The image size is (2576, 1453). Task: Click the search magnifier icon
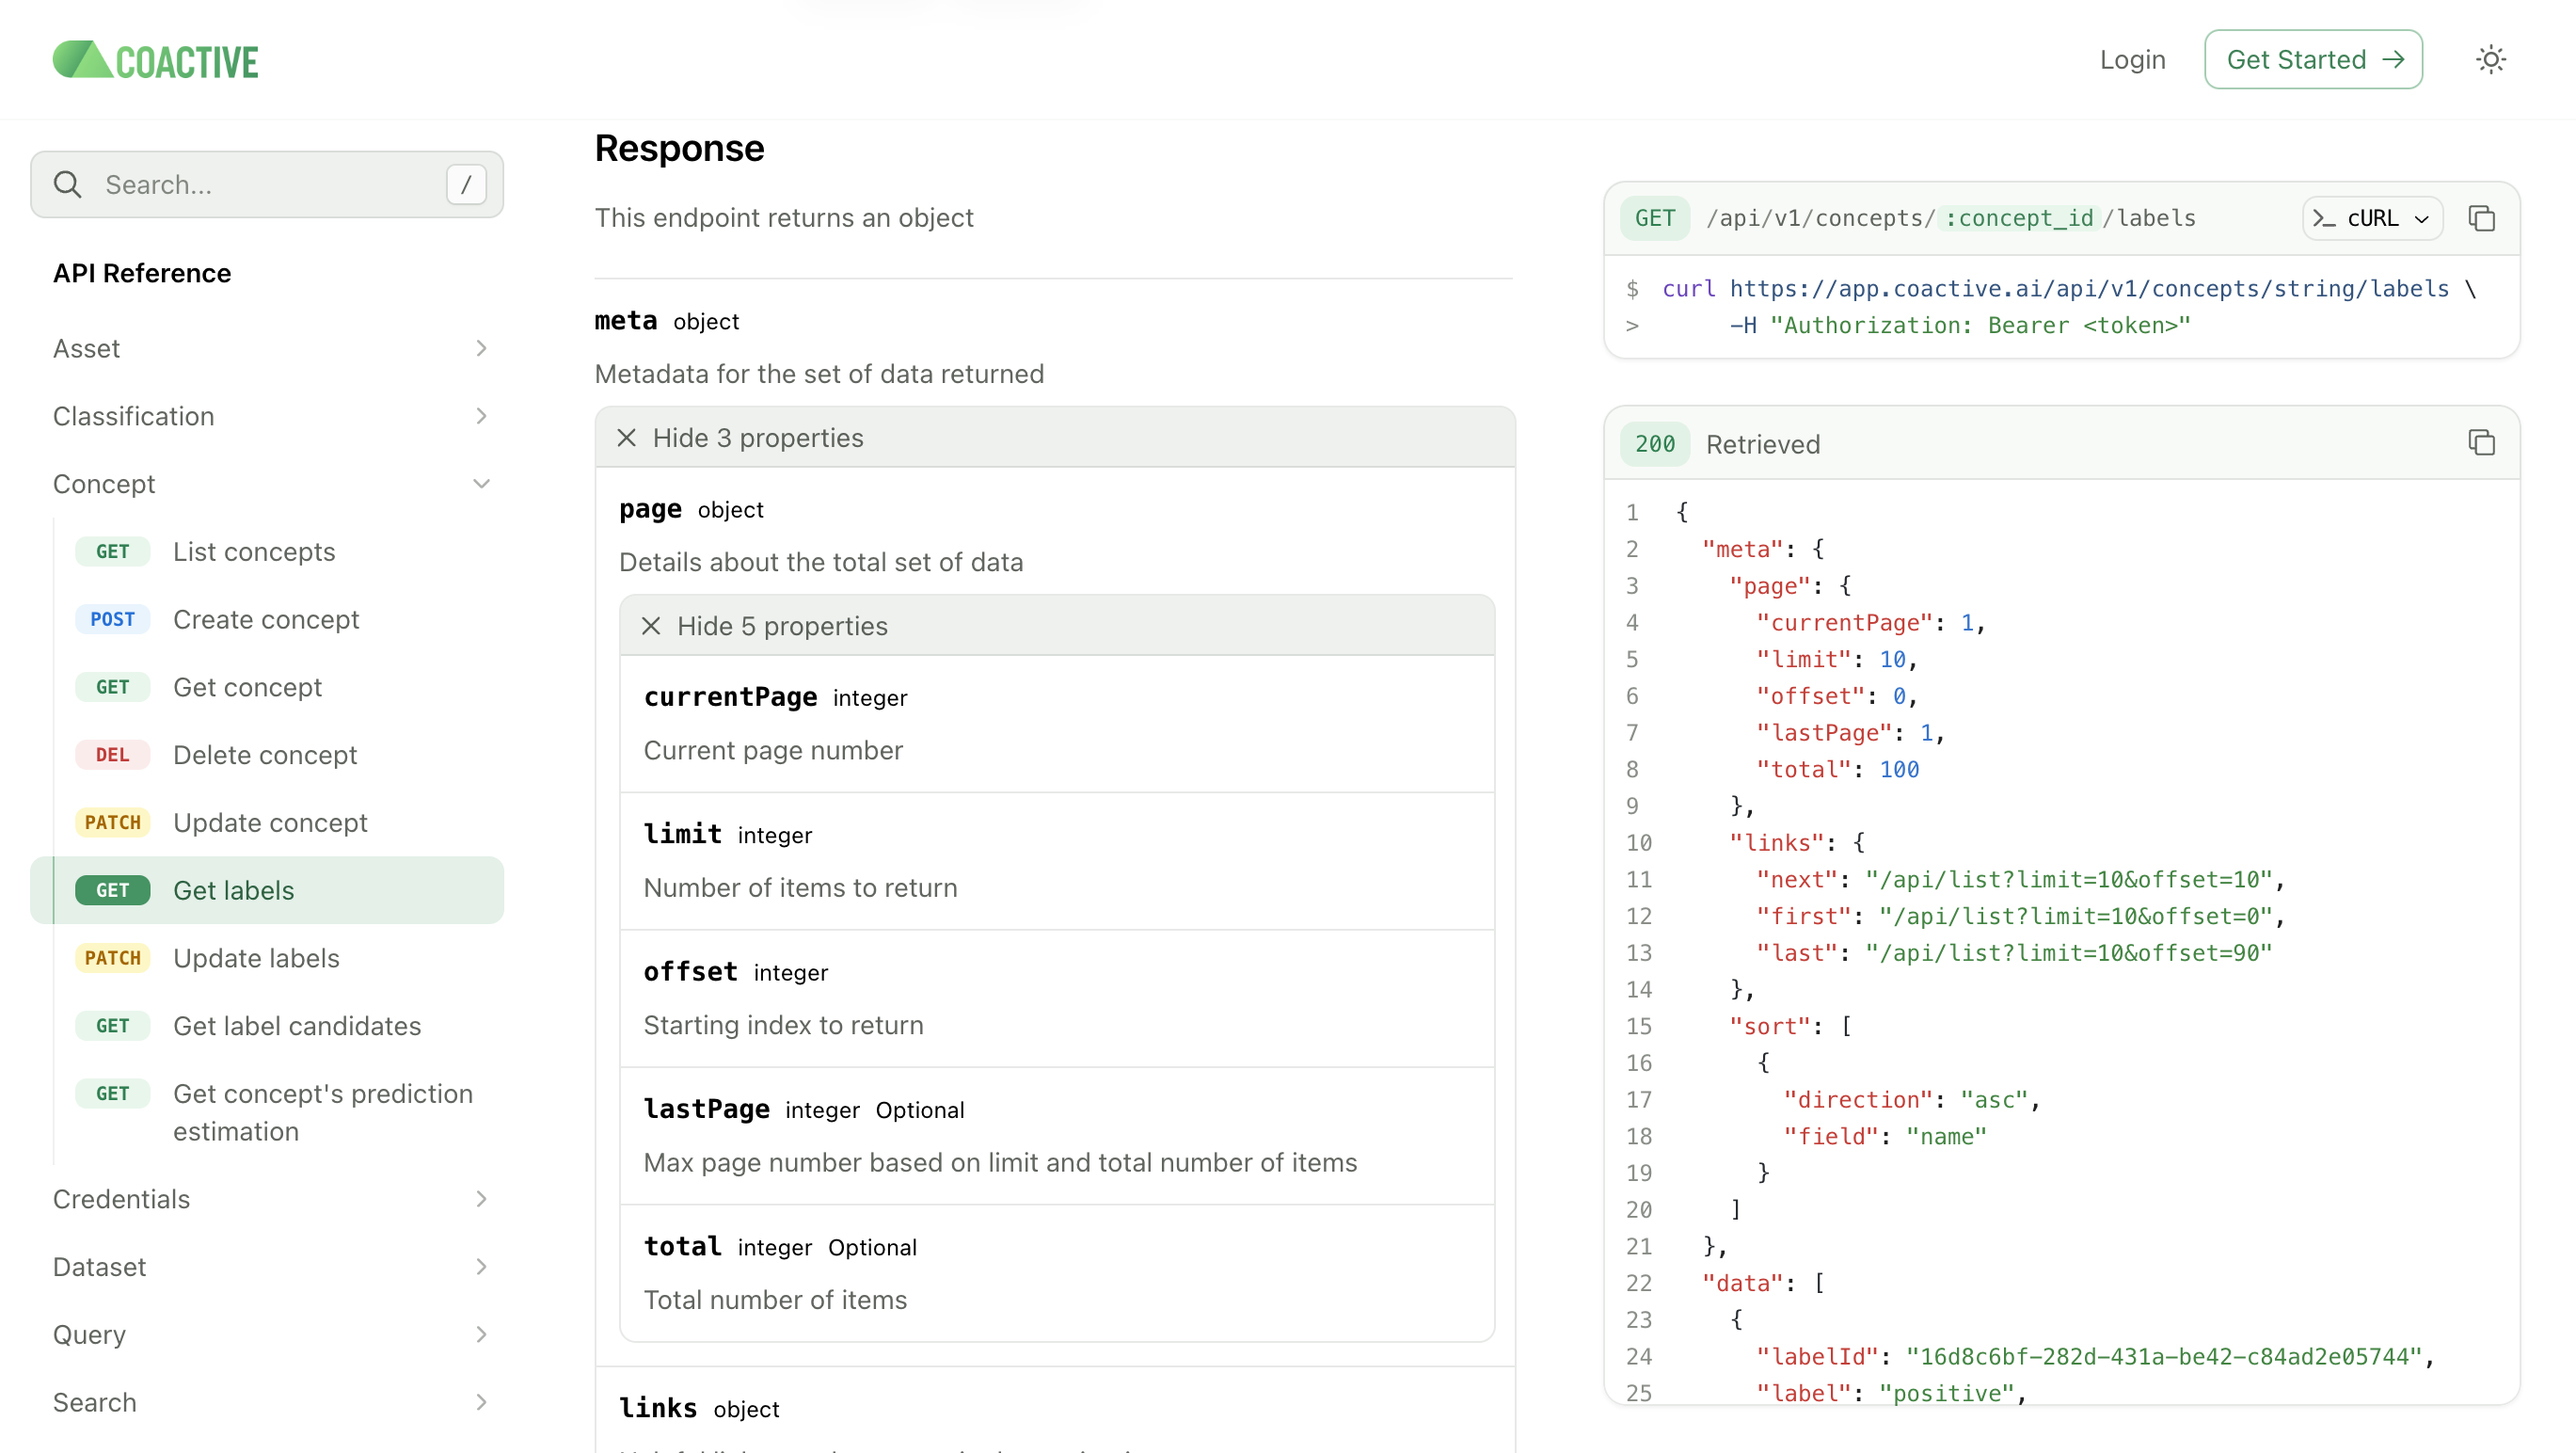(68, 184)
